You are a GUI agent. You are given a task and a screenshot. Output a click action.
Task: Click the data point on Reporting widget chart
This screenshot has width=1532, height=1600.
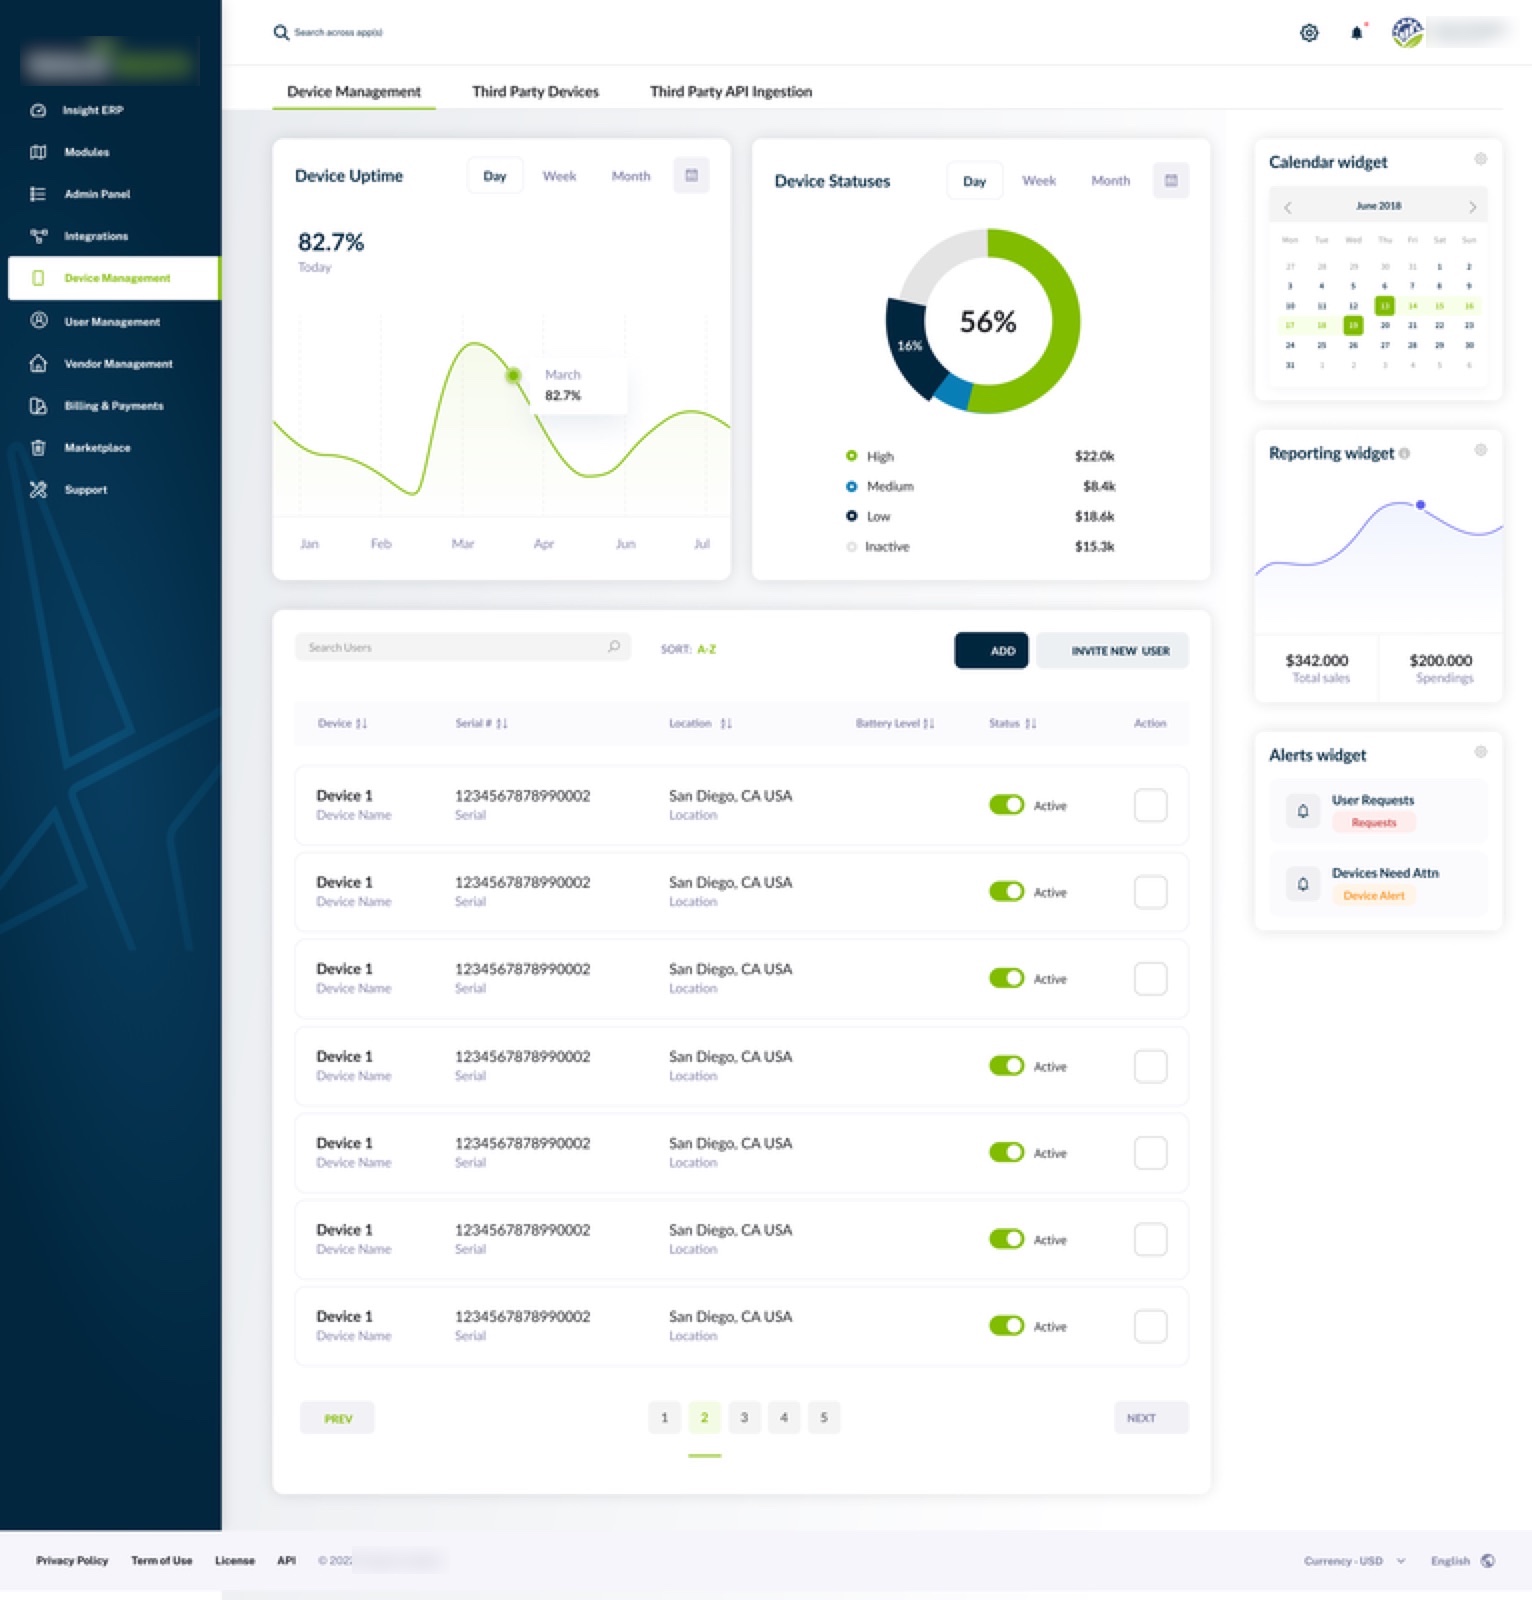coord(1420,505)
